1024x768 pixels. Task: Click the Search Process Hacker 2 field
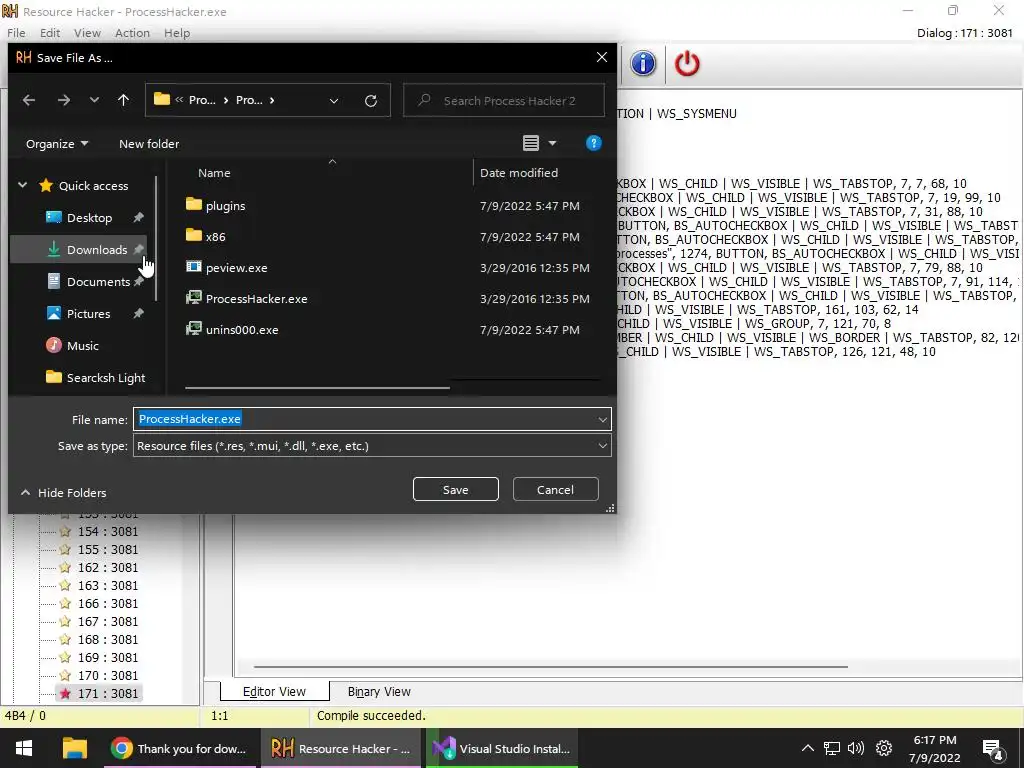click(x=504, y=101)
